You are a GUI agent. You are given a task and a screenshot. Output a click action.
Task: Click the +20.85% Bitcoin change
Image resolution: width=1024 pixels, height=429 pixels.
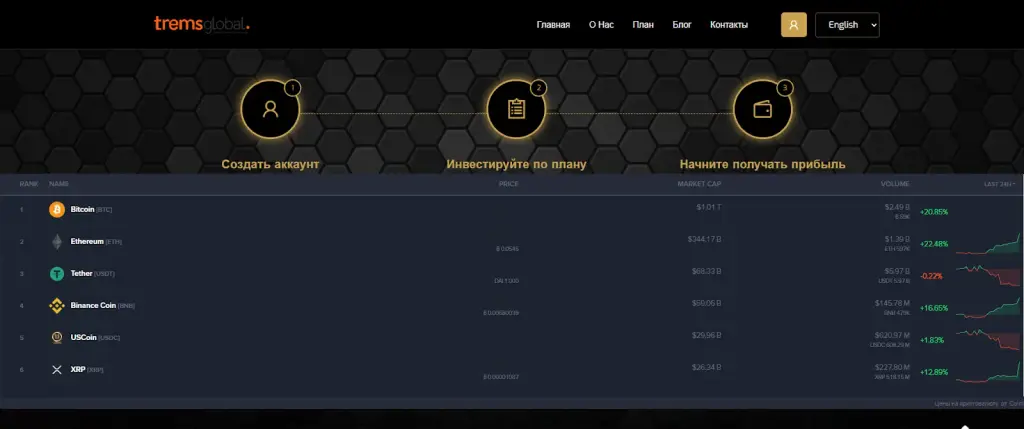(x=934, y=212)
